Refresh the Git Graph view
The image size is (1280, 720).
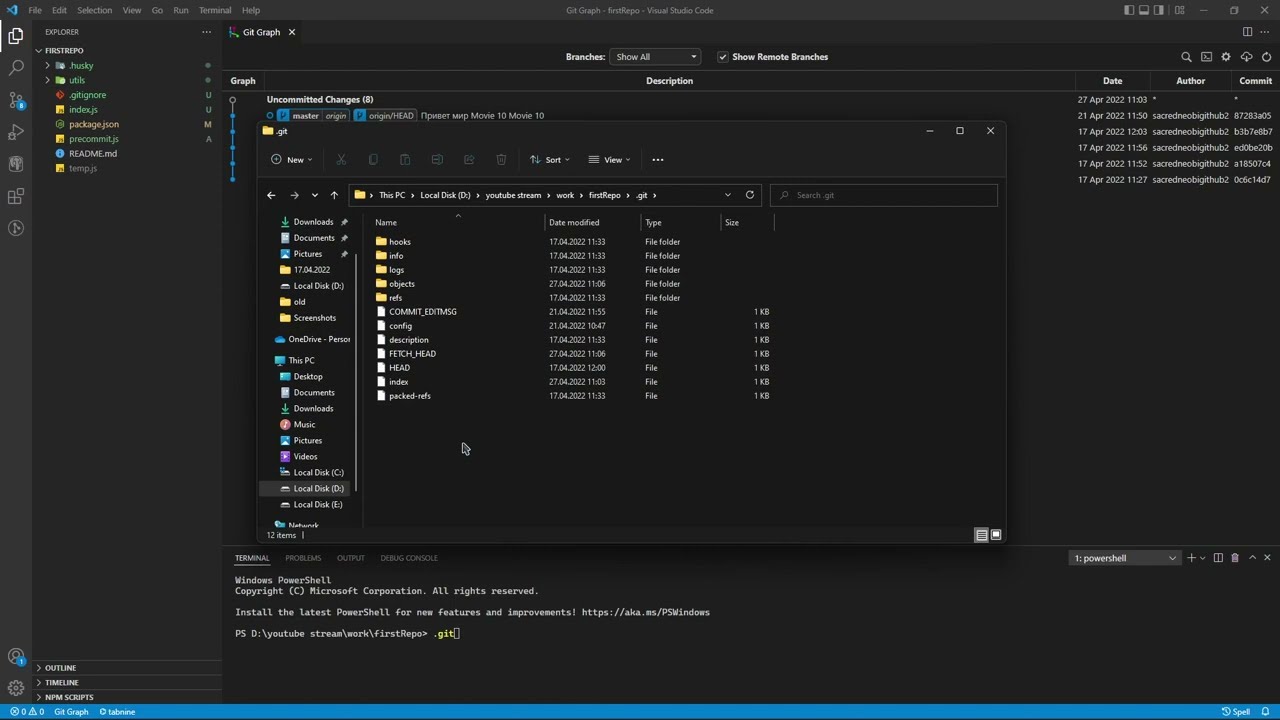coord(1266,57)
